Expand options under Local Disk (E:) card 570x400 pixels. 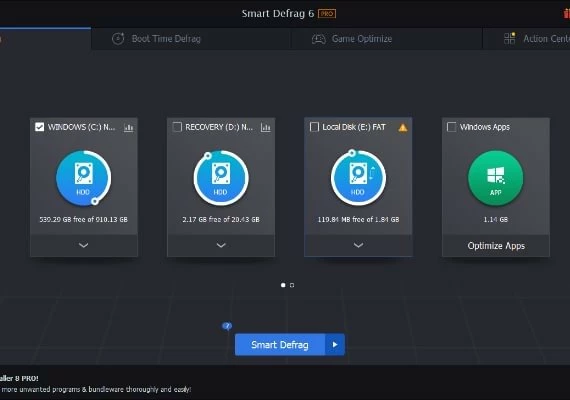coord(358,245)
